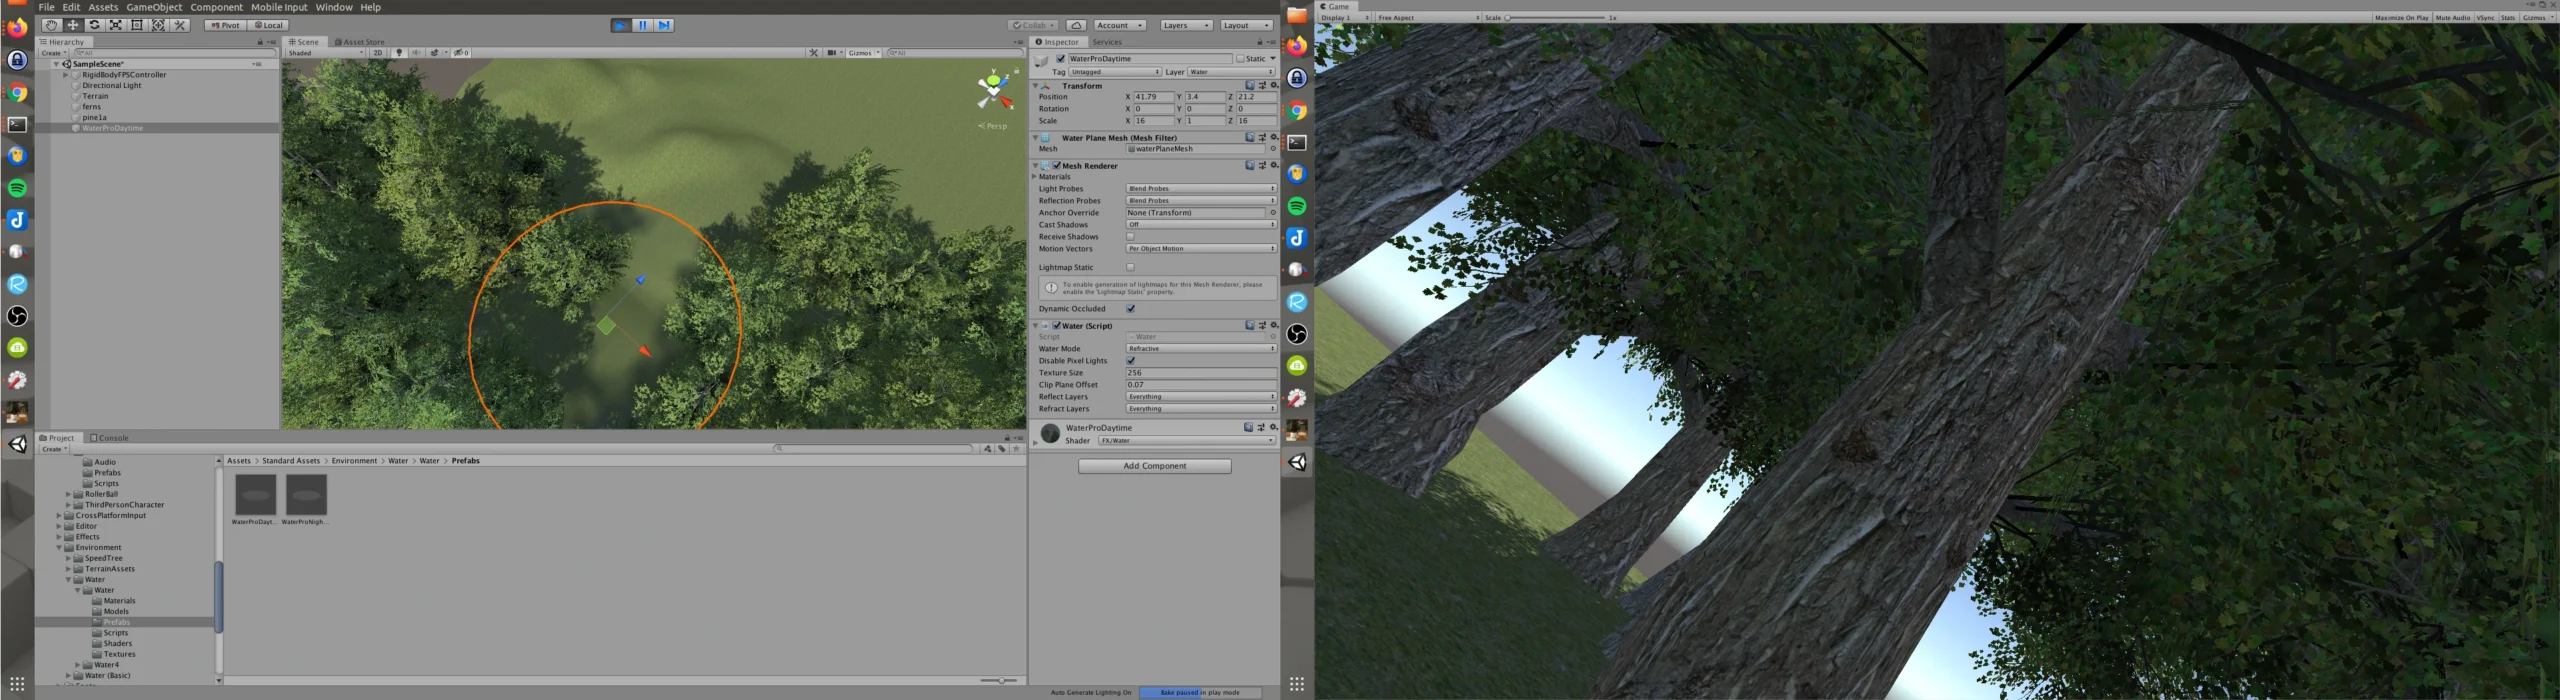The height and width of the screenshot is (700, 2560).
Task: Expand RigidBodyFPSController in Hierarchy
Action: [66, 75]
